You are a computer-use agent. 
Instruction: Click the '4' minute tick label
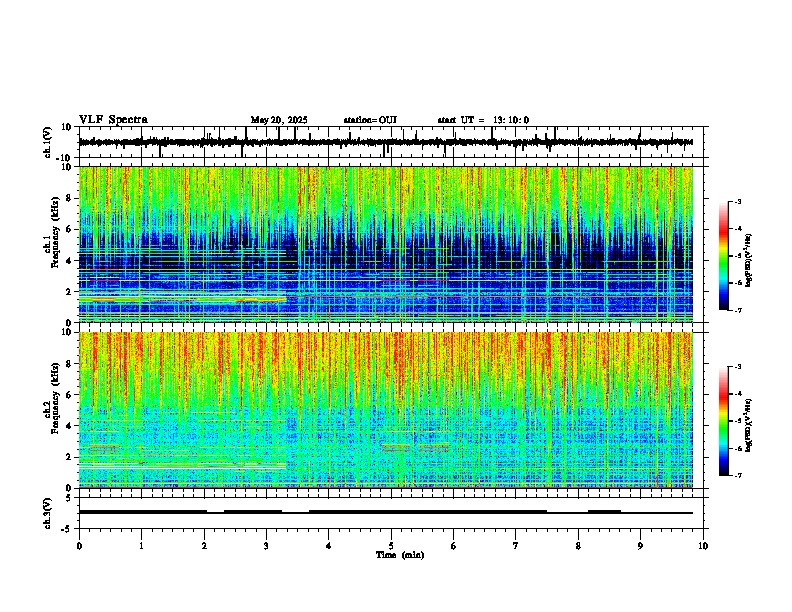[329, 546]
